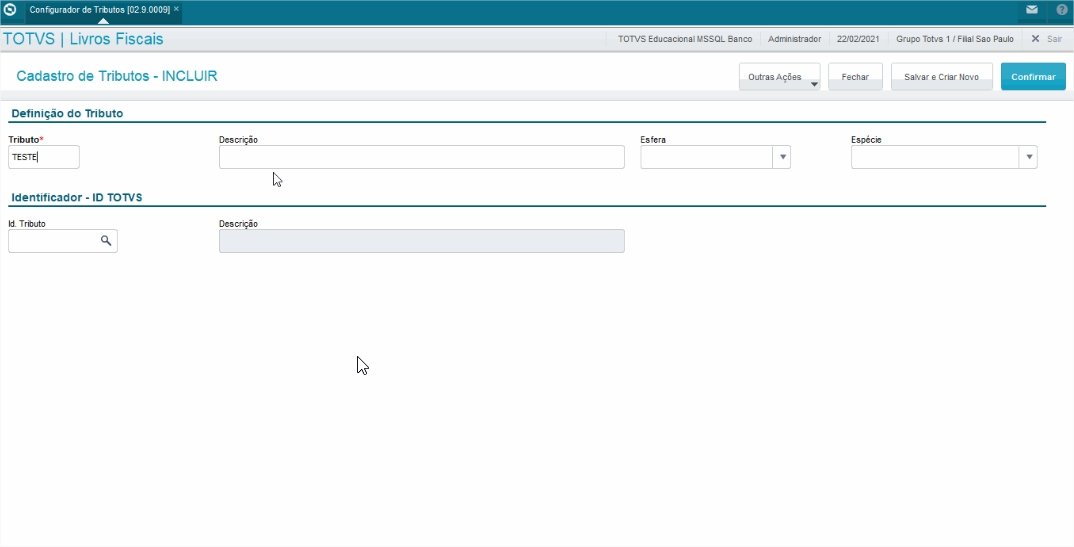Click the Descrição field beside Tributo
The image size is (1074, 547).
pos(421,157)
